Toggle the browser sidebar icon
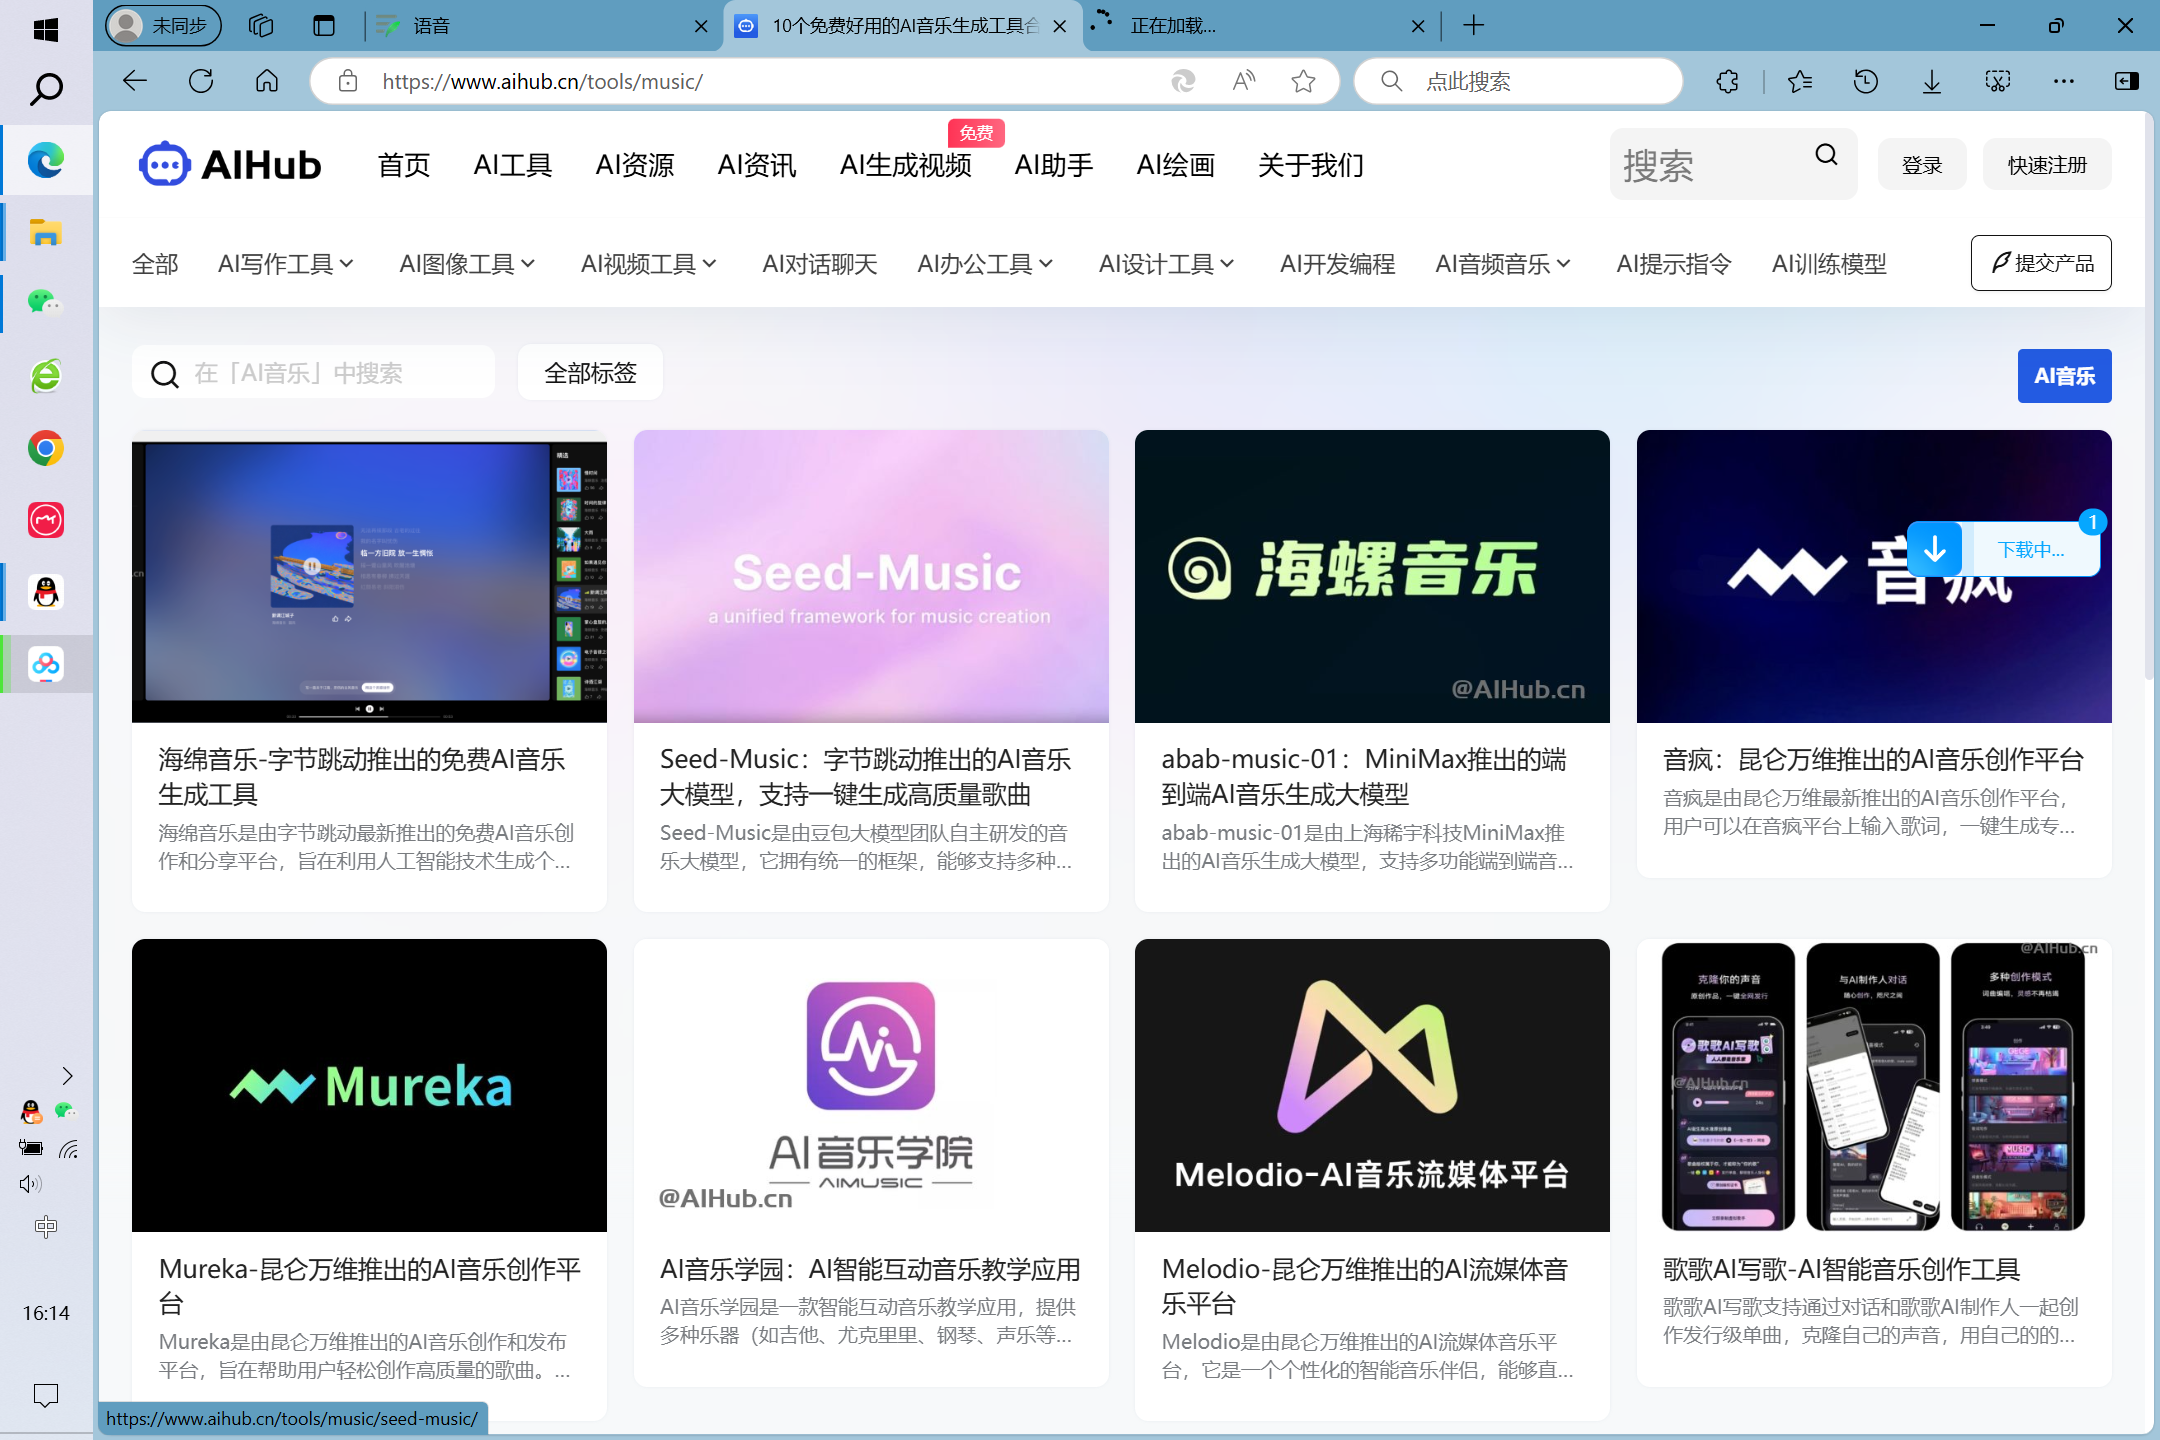 tap(2127, 81)
